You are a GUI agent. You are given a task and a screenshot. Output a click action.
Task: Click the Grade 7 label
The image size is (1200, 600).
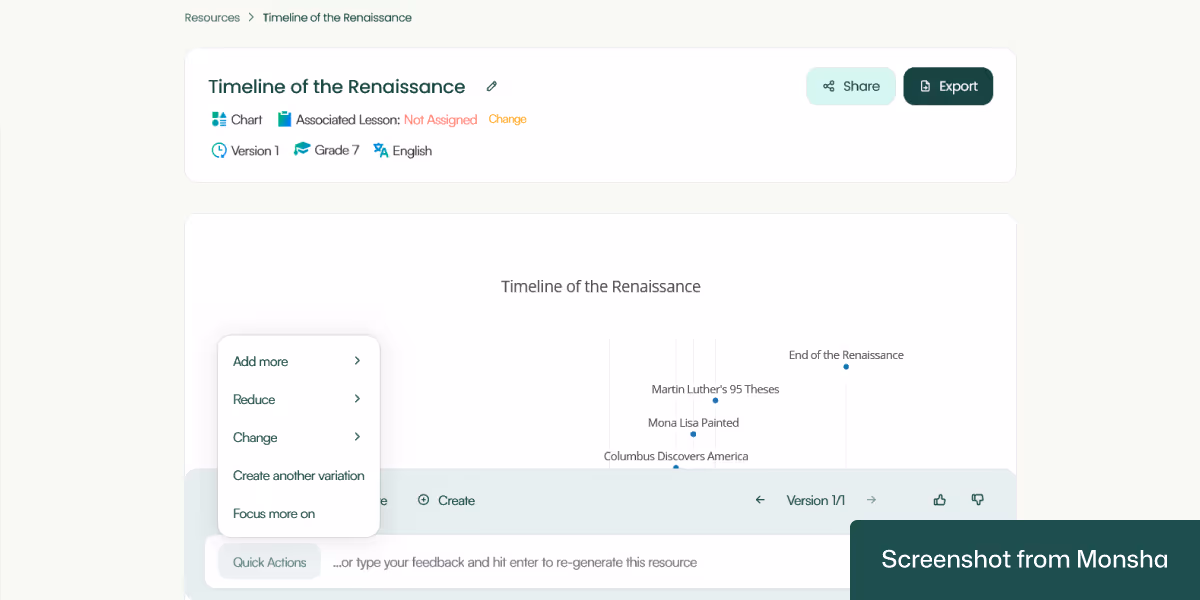click(337, 151)
